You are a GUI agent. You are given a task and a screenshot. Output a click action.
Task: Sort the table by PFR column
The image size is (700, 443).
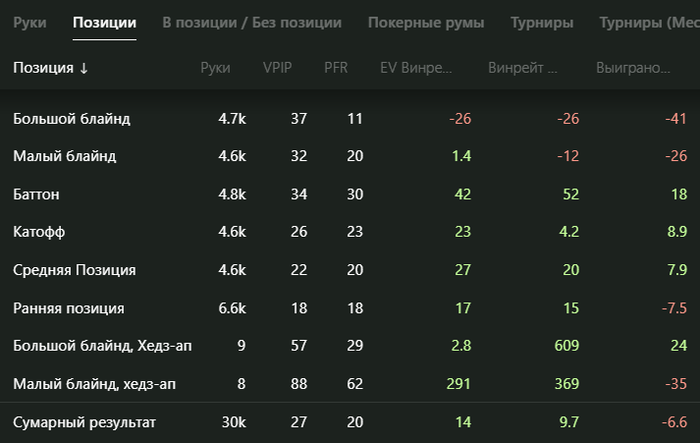pos(337,68)
